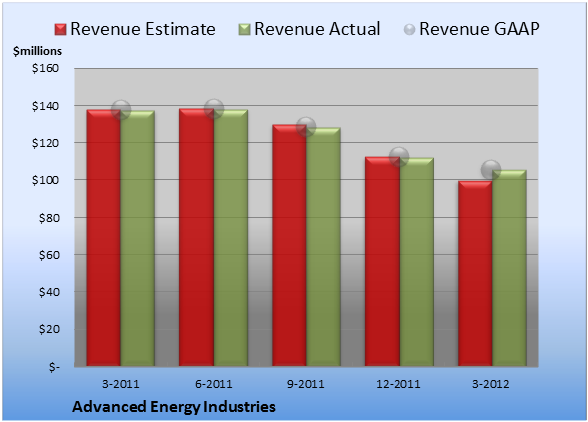Click the green Revenue Actual legend swatch

tap(244, 29)
